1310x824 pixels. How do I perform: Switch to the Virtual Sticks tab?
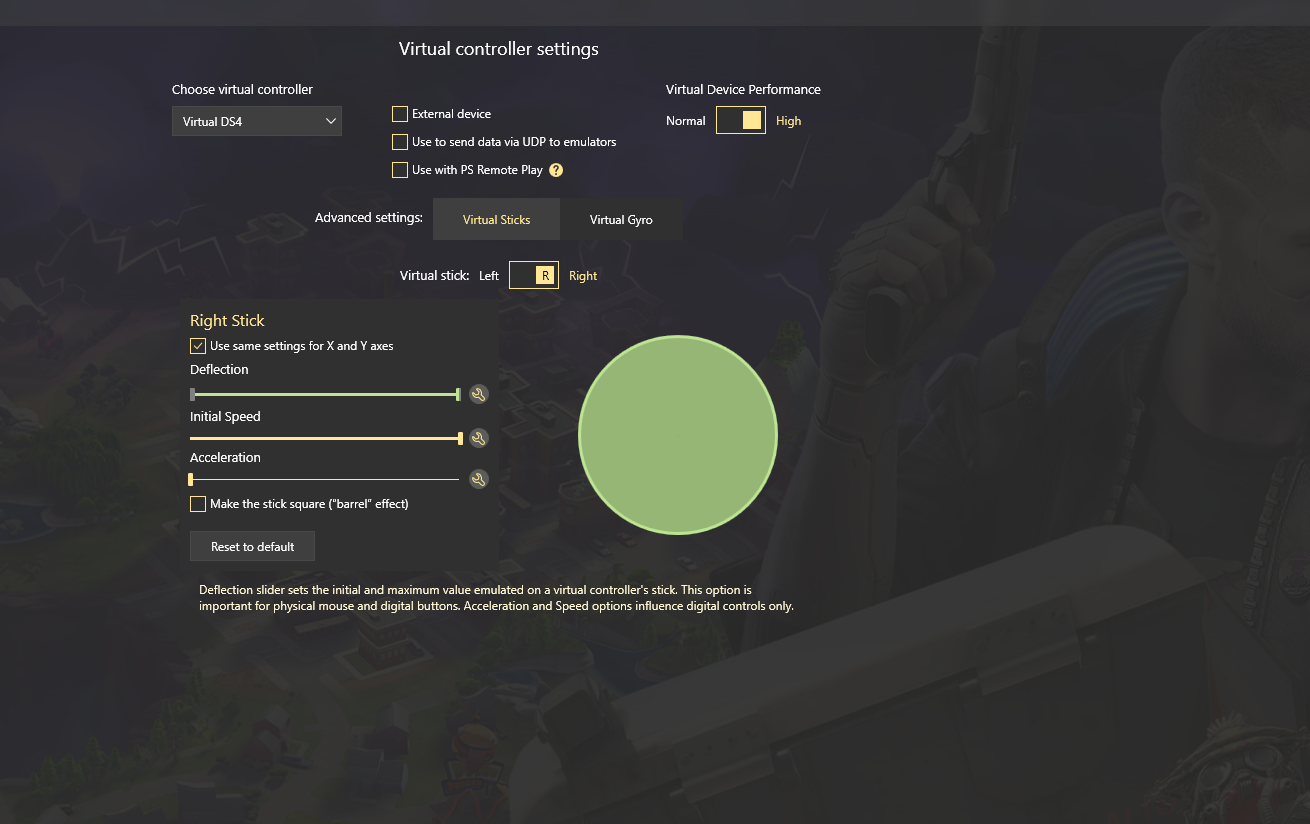pos(496,219)
